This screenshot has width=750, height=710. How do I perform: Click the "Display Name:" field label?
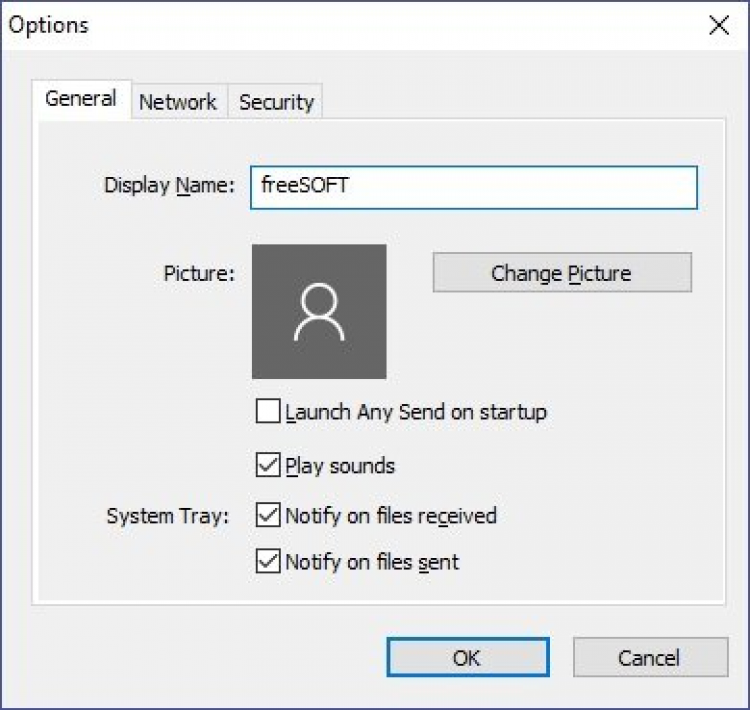pyautogui.click(x=169, y=186)
